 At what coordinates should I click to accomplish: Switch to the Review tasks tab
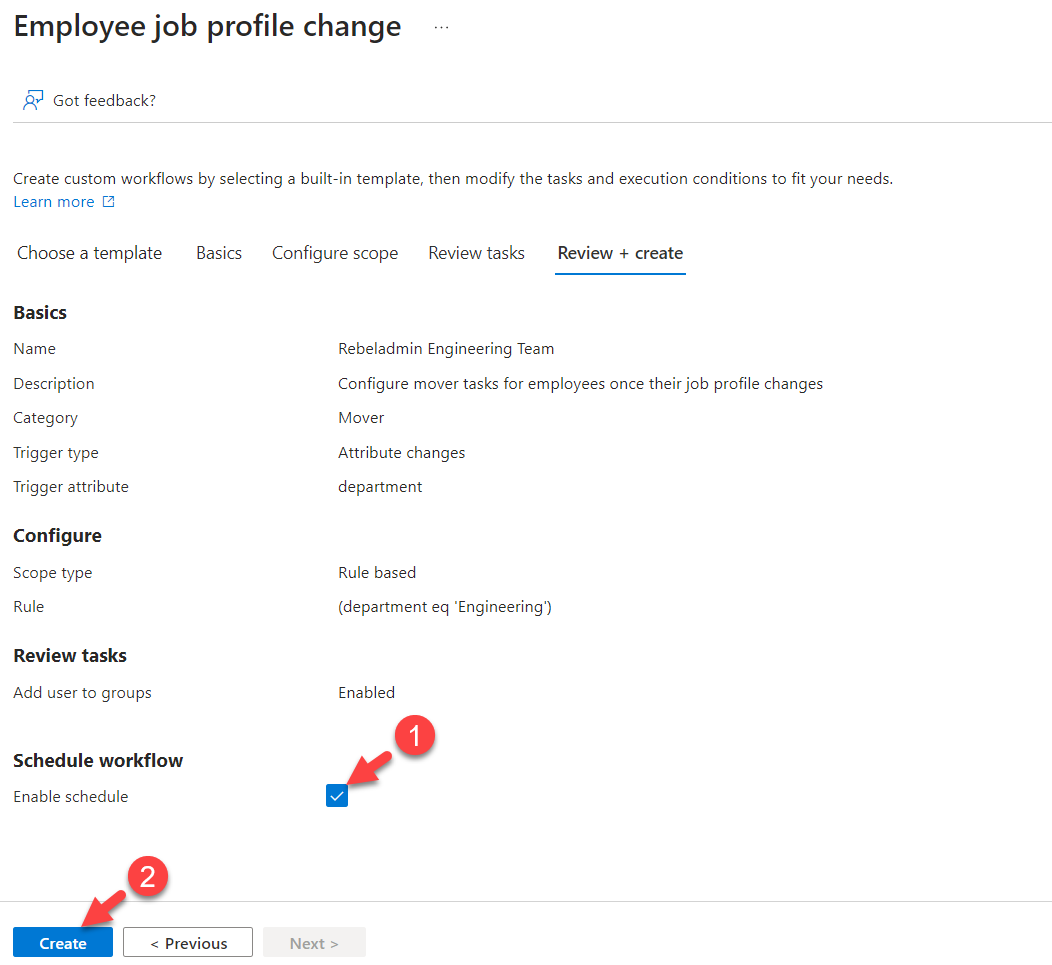coord(476,253)
